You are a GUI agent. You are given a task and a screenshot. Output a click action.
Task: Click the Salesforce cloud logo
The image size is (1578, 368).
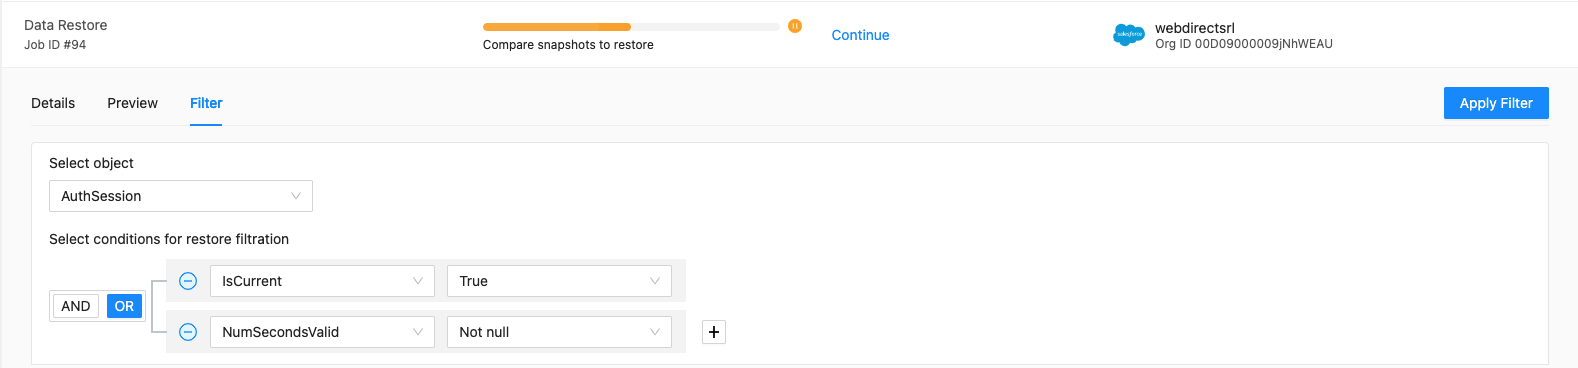pos(1129,35)
